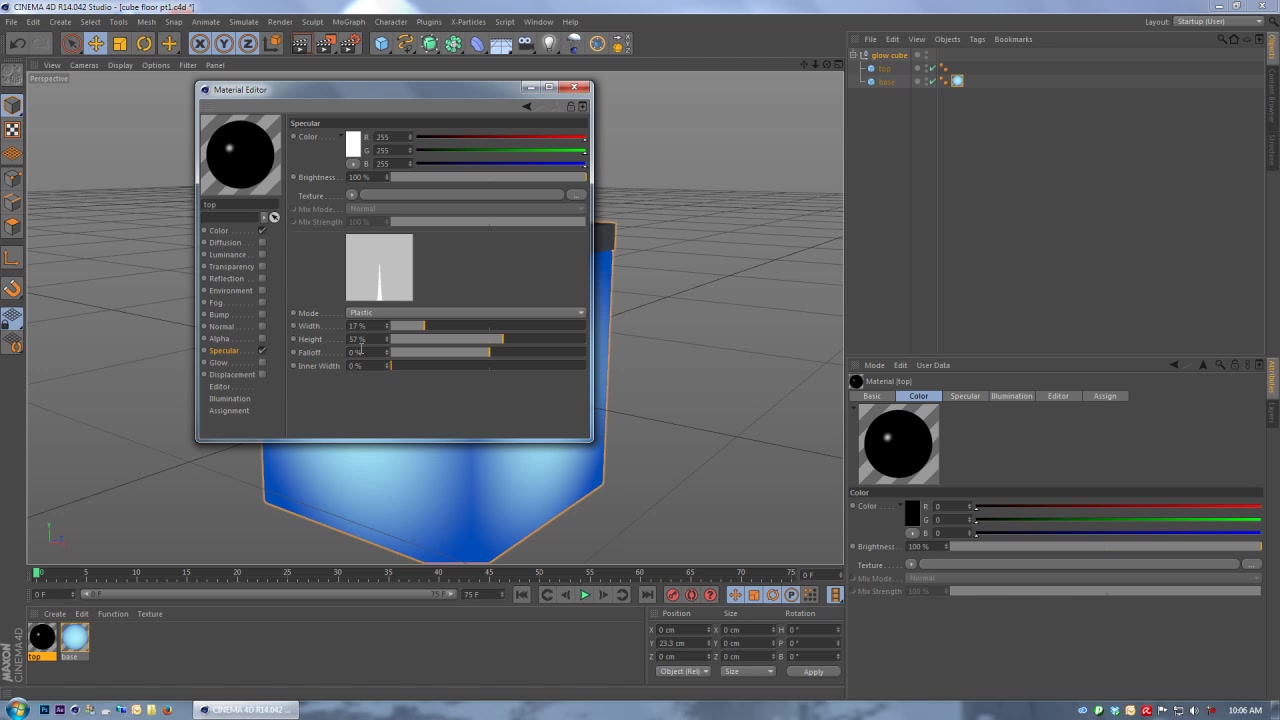The height and width of the screenshot is (720, 1280).
Task: Toggle the visibility dot for glow cube
Action: point(926,53)
